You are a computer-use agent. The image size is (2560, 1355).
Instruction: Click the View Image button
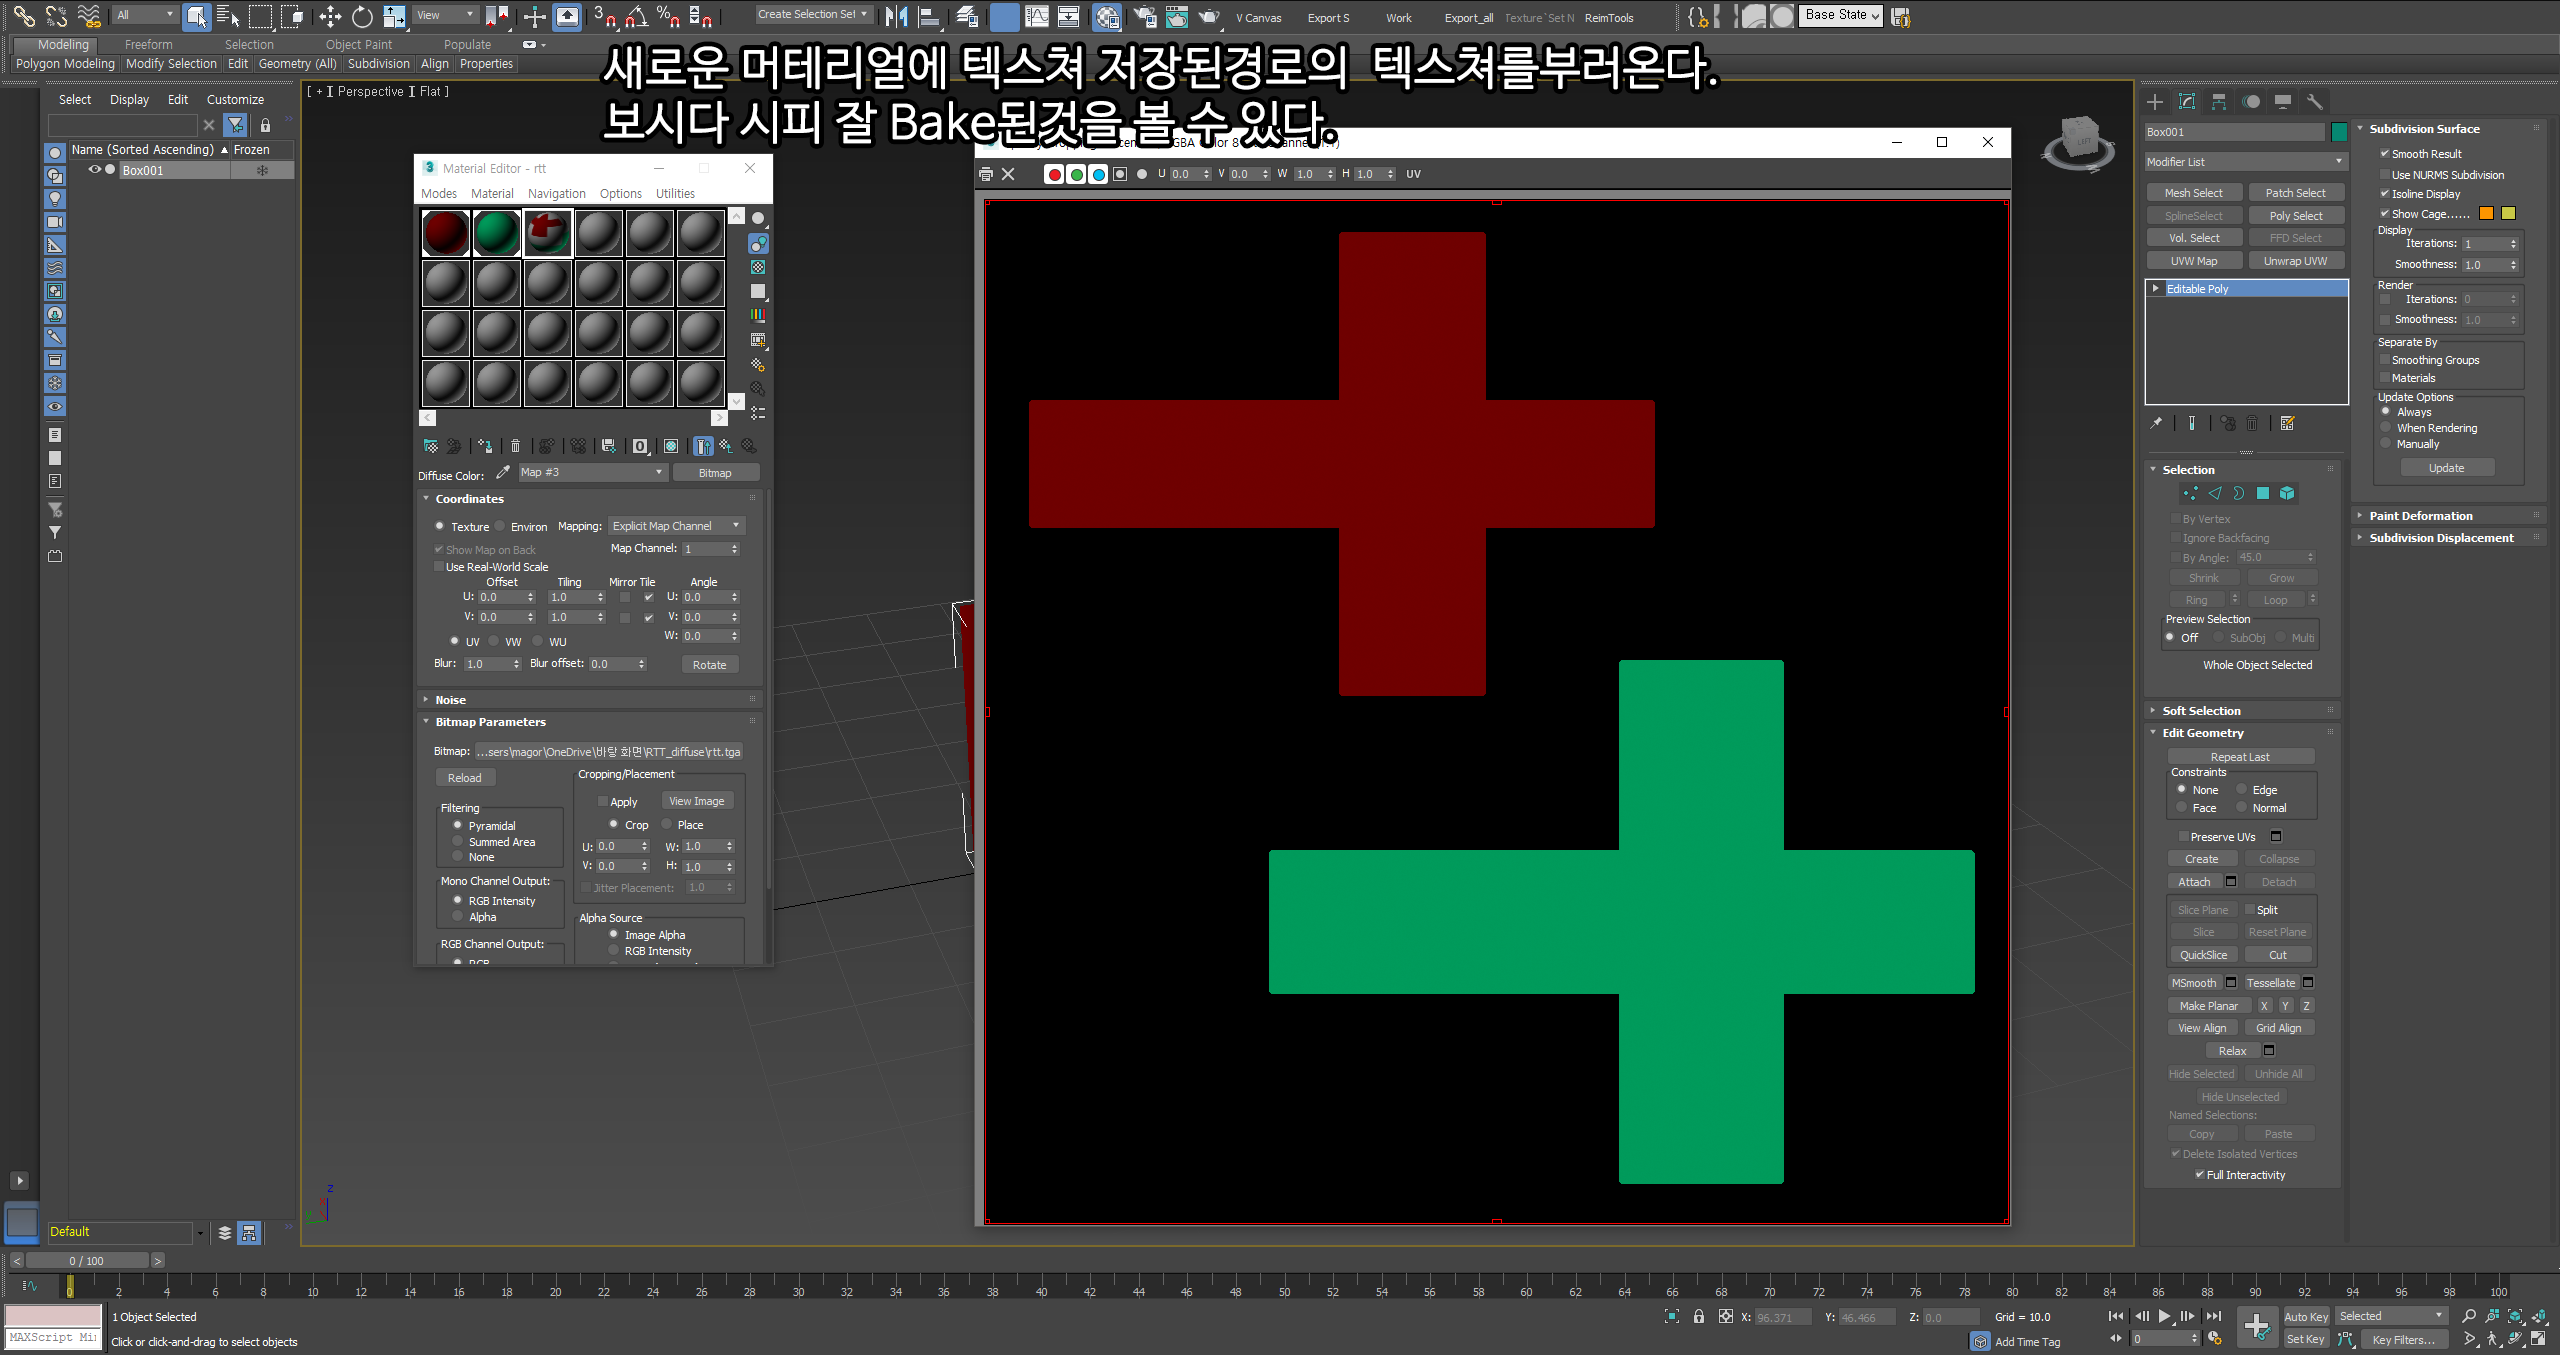point(696,801)
